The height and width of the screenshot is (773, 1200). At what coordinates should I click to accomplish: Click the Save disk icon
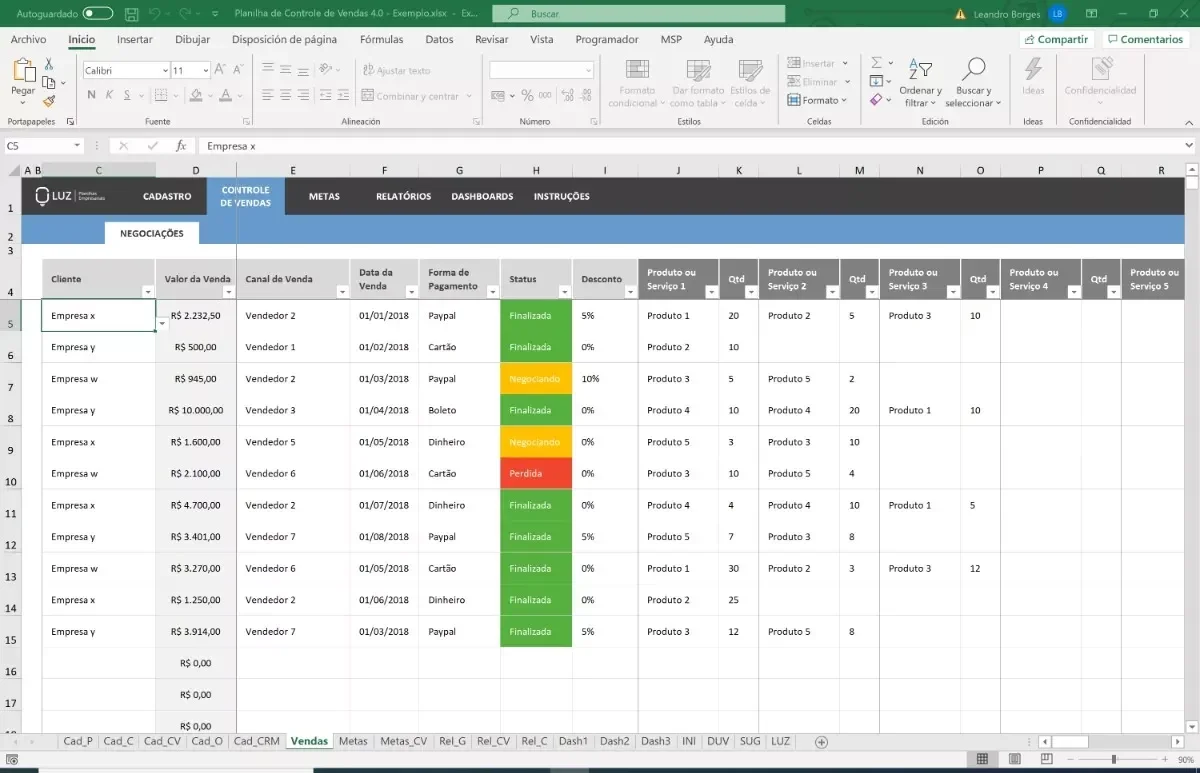(132, 14)
